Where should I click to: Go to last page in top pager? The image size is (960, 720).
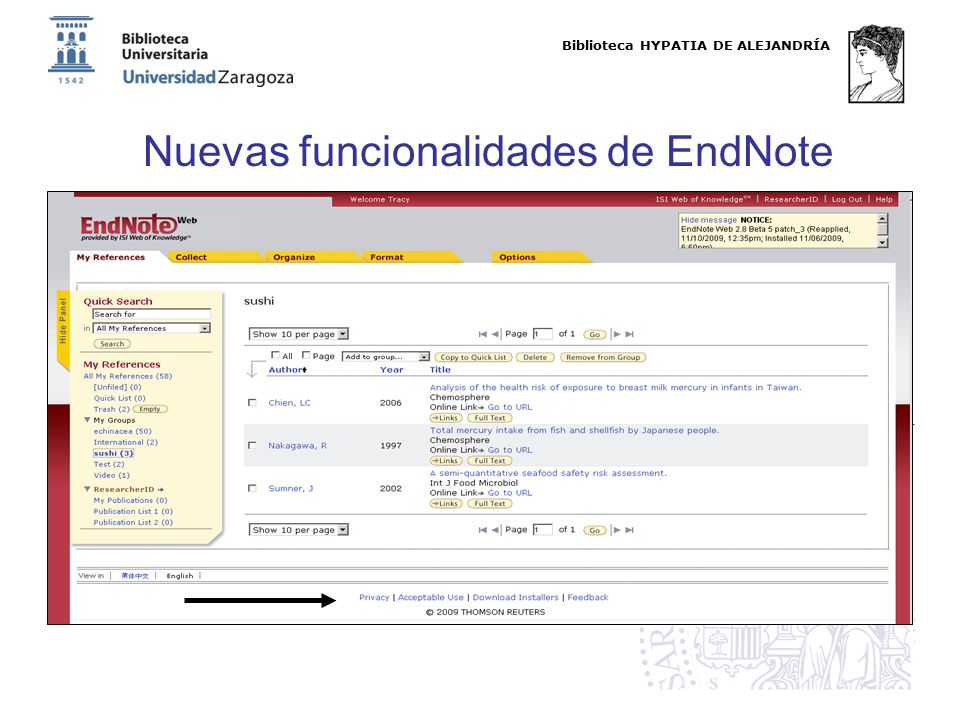coord(629,334)
